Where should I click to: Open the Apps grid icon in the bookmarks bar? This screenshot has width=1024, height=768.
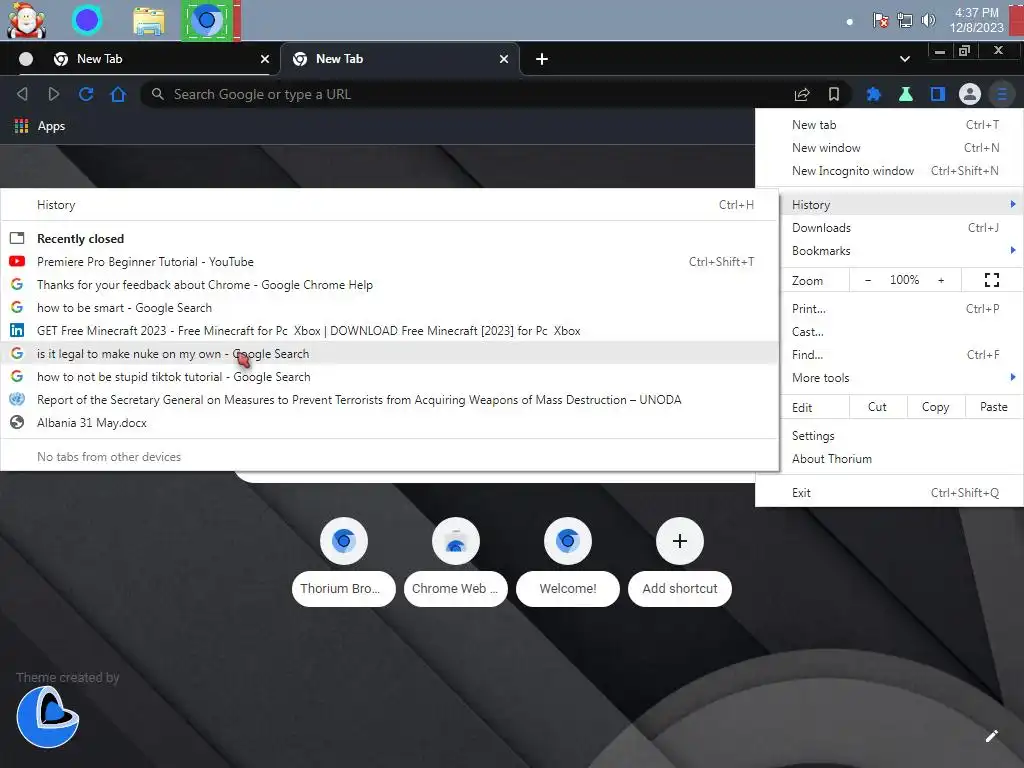click(x=22, y=126)
